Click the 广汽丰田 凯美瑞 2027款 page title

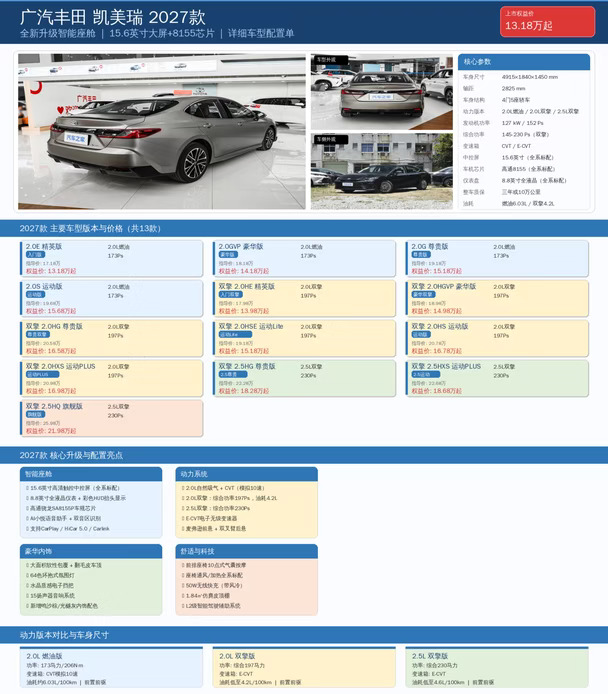point(113,17)
